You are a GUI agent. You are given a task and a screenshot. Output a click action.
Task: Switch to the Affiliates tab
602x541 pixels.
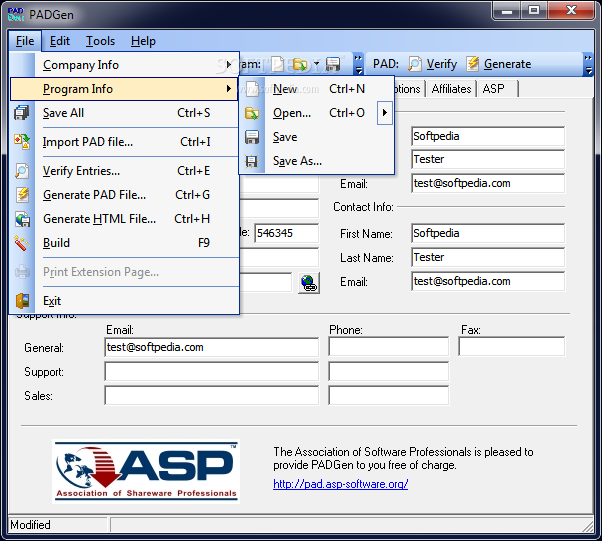[x=451, y=89]
